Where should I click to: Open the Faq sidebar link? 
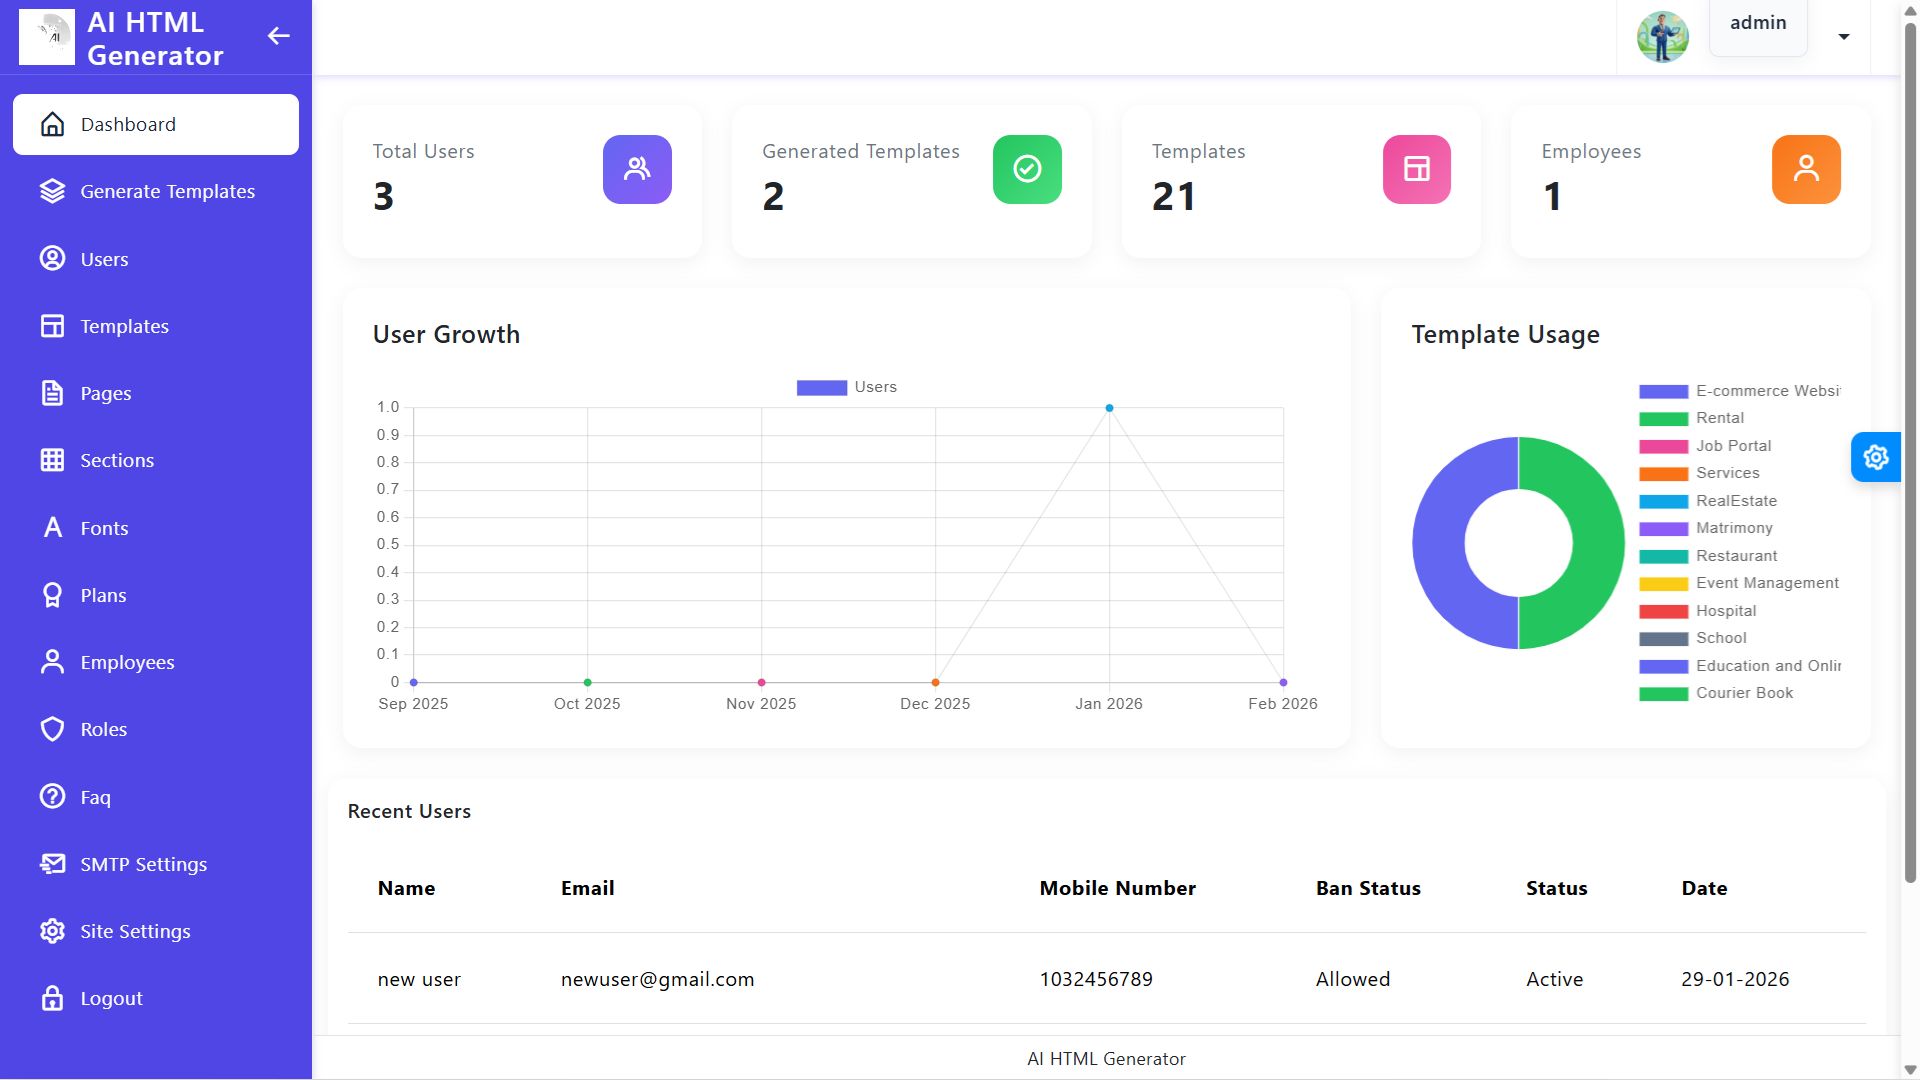[x=95, y=797]
